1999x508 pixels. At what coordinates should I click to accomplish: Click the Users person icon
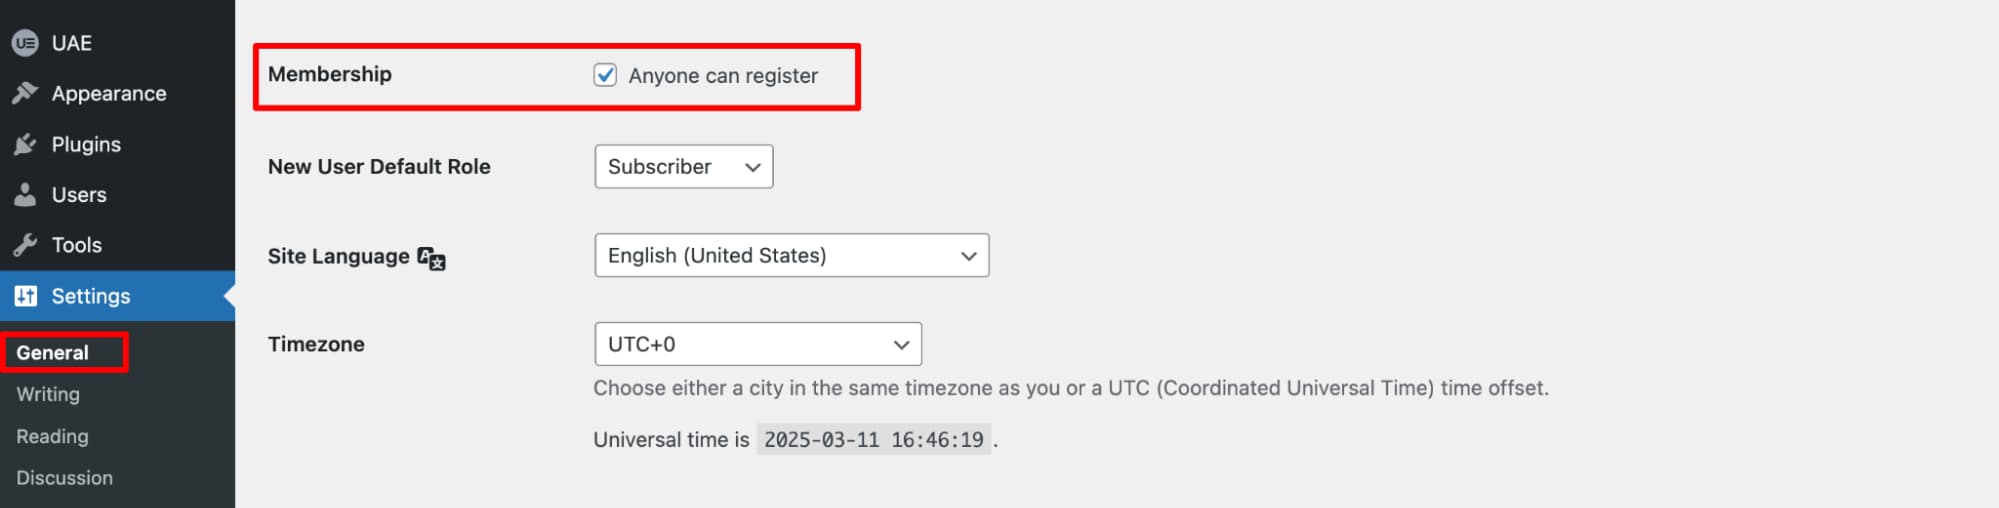[x=25, y=195]
